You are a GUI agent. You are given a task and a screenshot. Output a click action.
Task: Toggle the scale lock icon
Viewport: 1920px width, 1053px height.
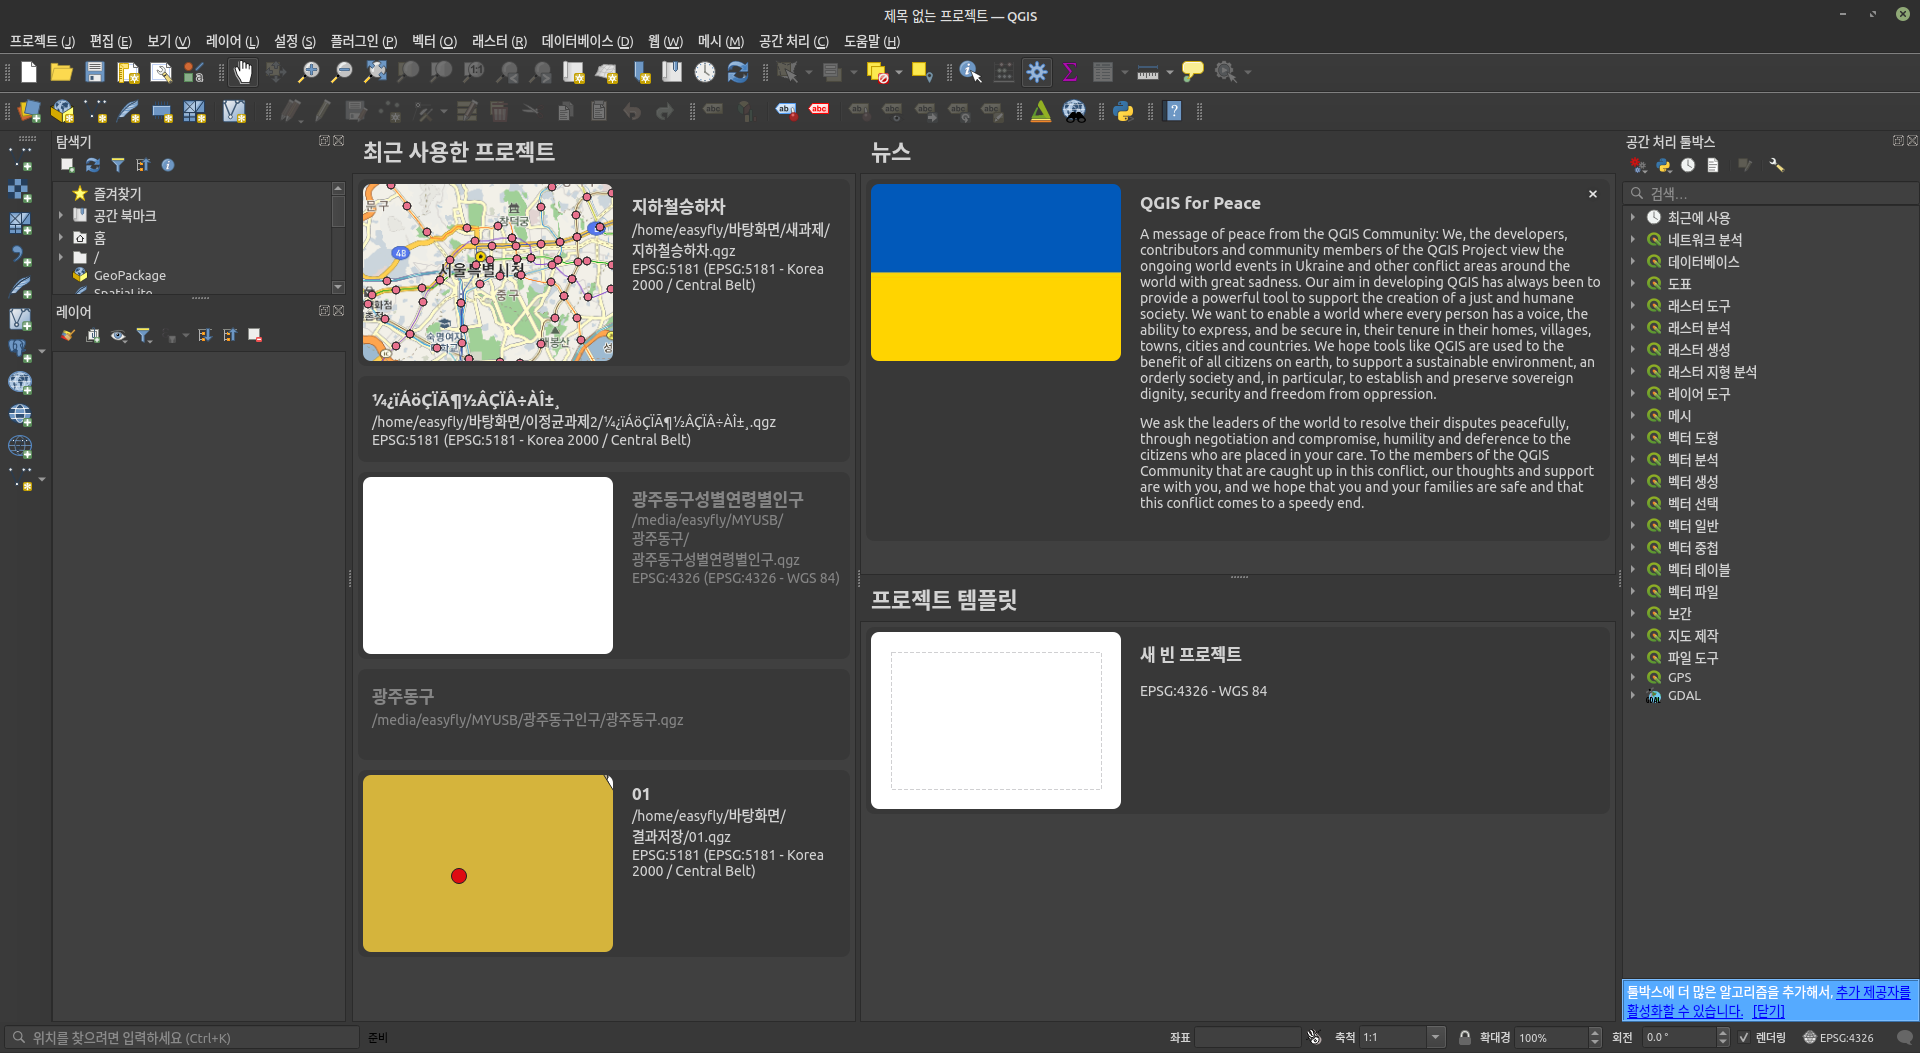pos(1465,1037)
